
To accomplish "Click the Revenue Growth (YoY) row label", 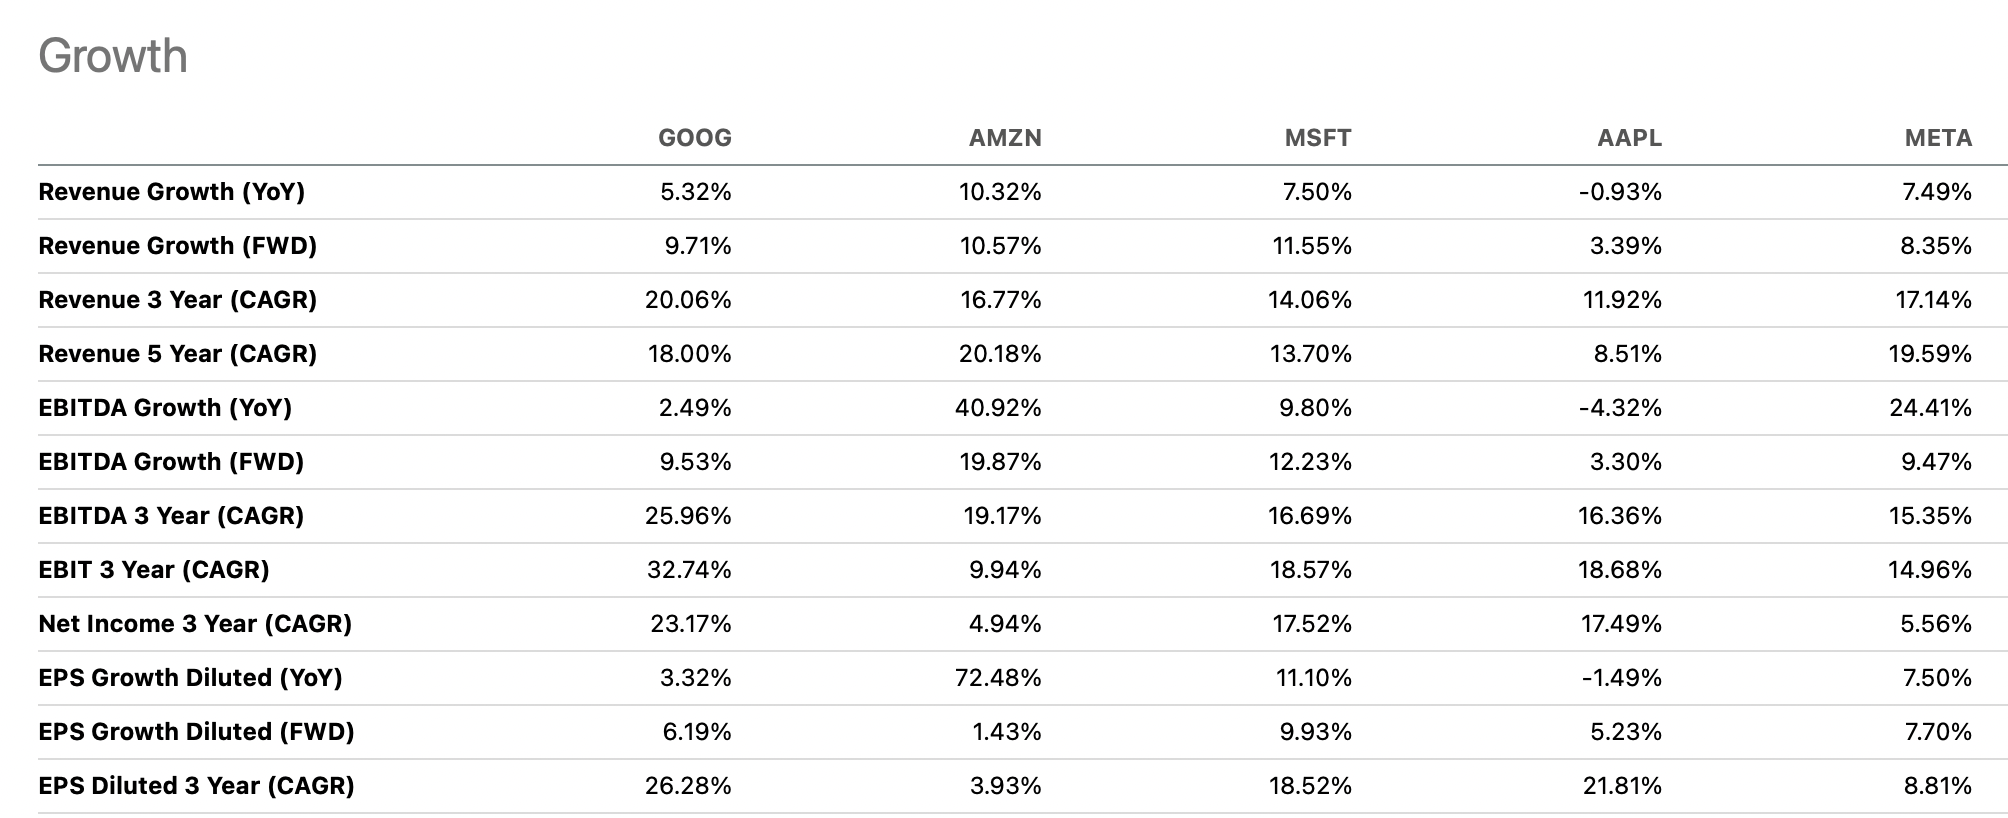I will pos(171,192).
